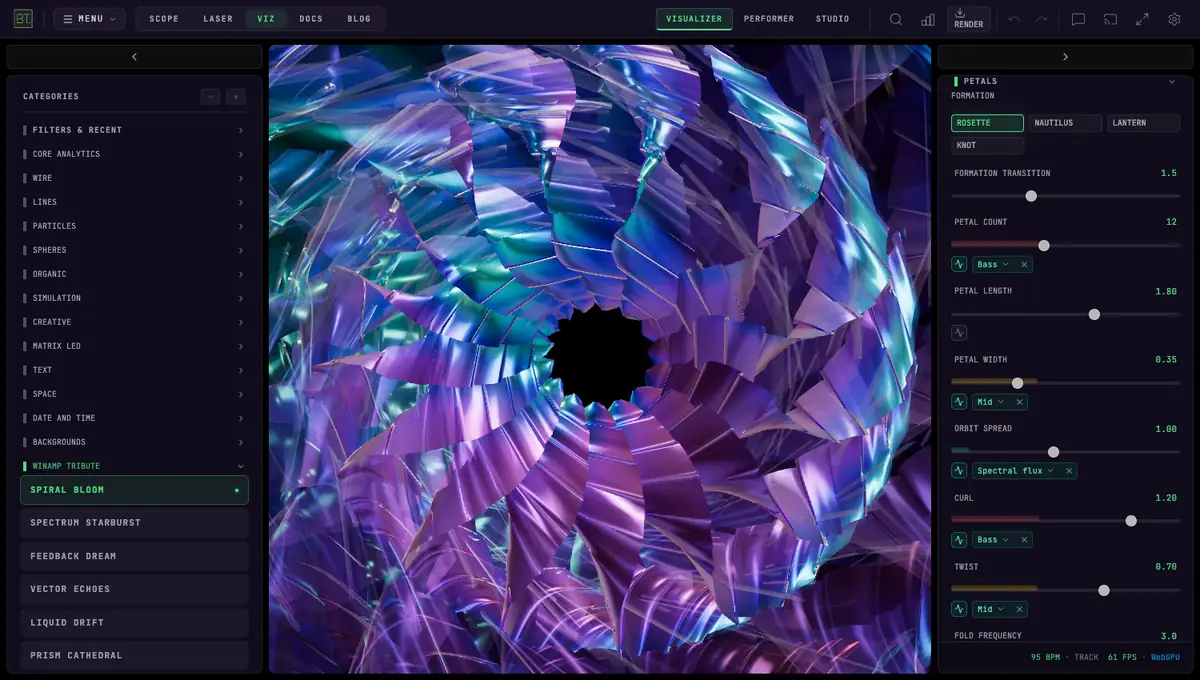Click the Spiral Bloom visualization canvas
1200x680 pixels.
pyautogui.click(x=600, y=358)
